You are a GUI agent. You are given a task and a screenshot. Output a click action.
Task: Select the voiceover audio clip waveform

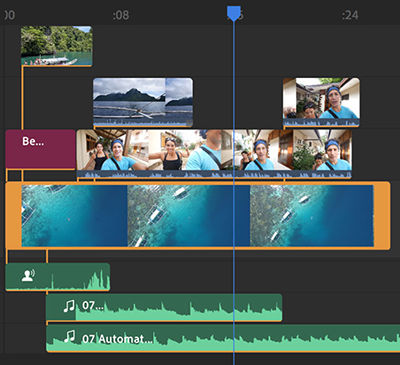[58, 277]
